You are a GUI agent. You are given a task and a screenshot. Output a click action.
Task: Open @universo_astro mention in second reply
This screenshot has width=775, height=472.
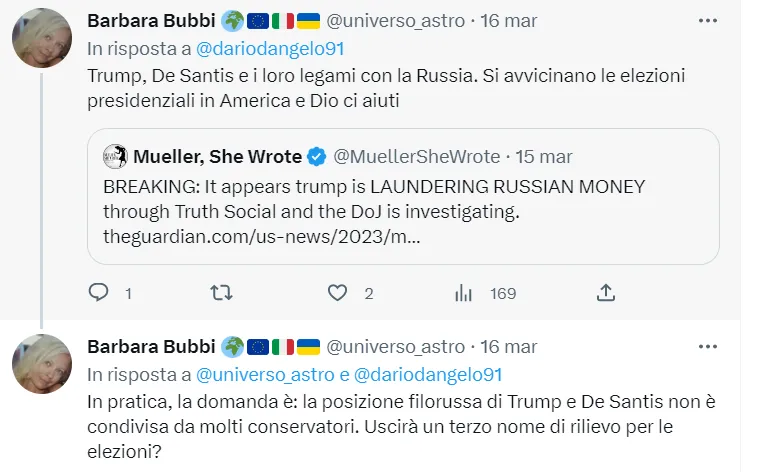259,373
